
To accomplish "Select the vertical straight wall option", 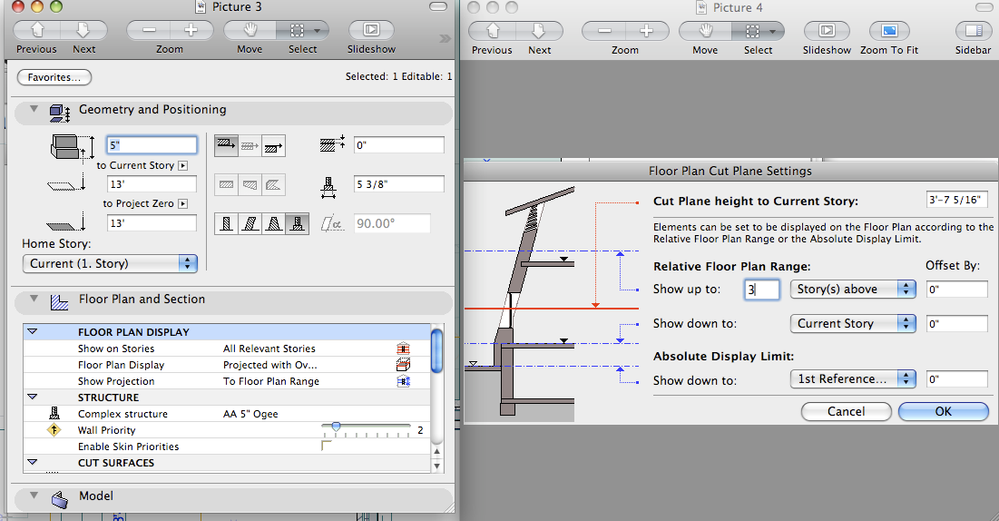I will tap(226, 223).
